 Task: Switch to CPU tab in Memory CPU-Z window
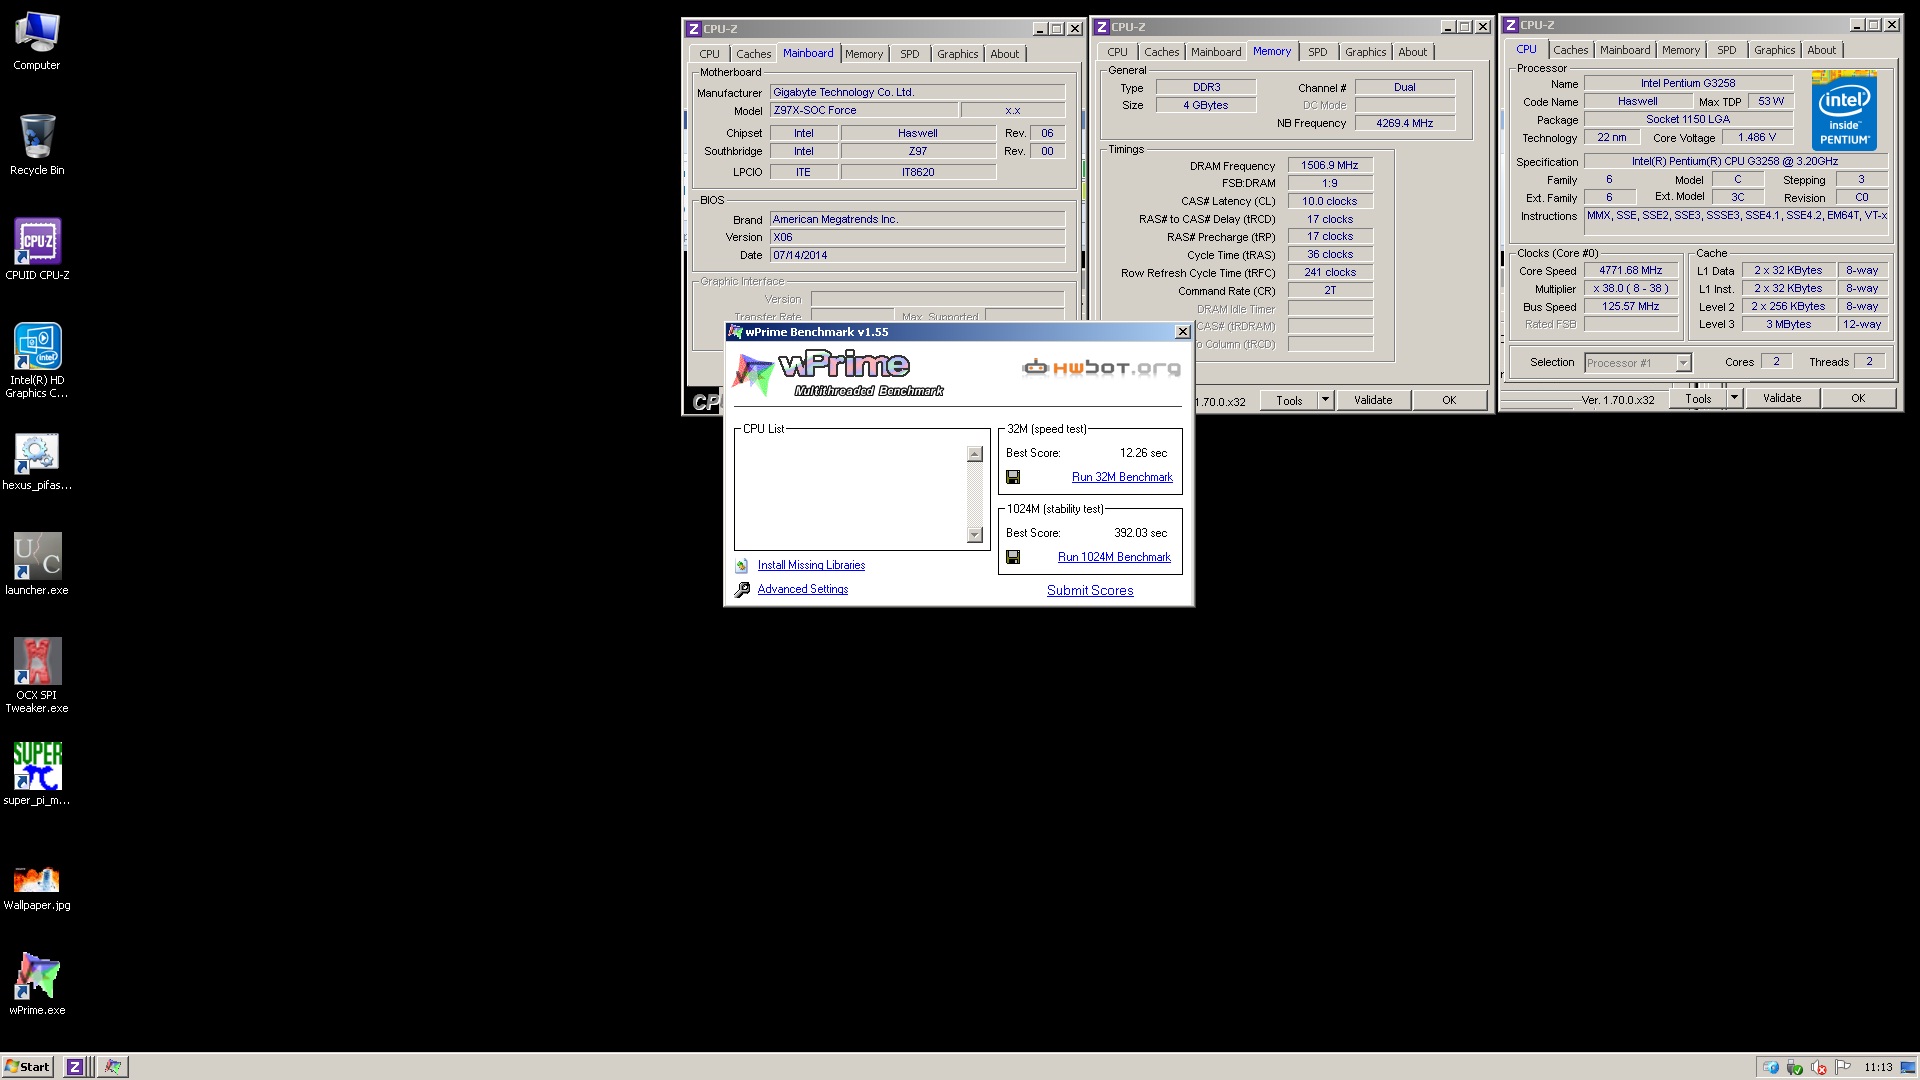click(1117, 52)
